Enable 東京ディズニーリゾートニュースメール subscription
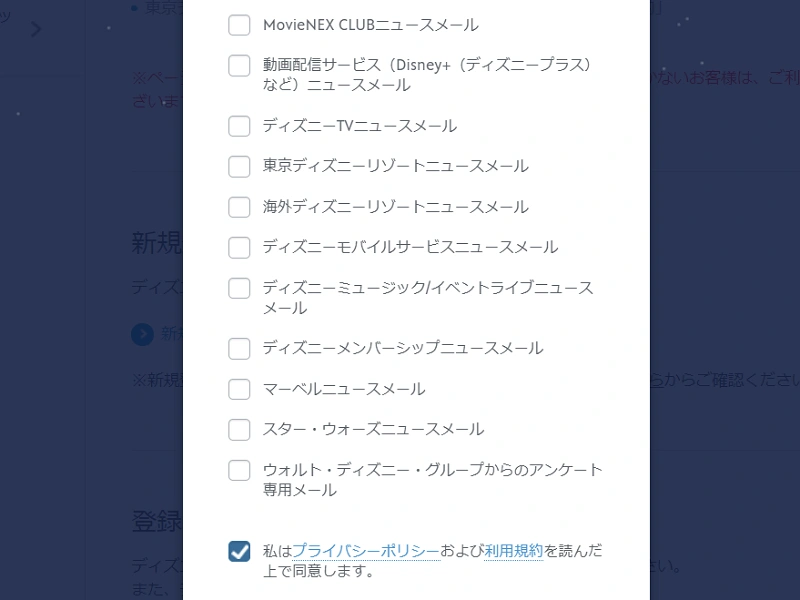800x600 pixels. [239, 166]
